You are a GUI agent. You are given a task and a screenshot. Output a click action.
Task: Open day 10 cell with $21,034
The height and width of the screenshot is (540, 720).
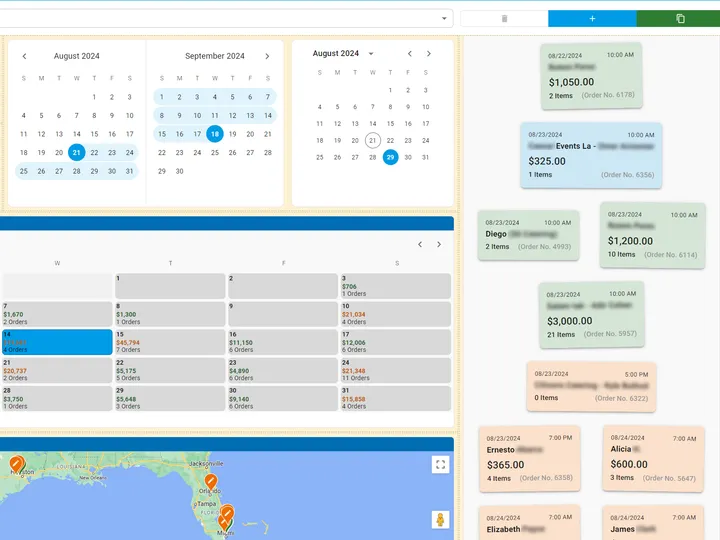point(396,314)
